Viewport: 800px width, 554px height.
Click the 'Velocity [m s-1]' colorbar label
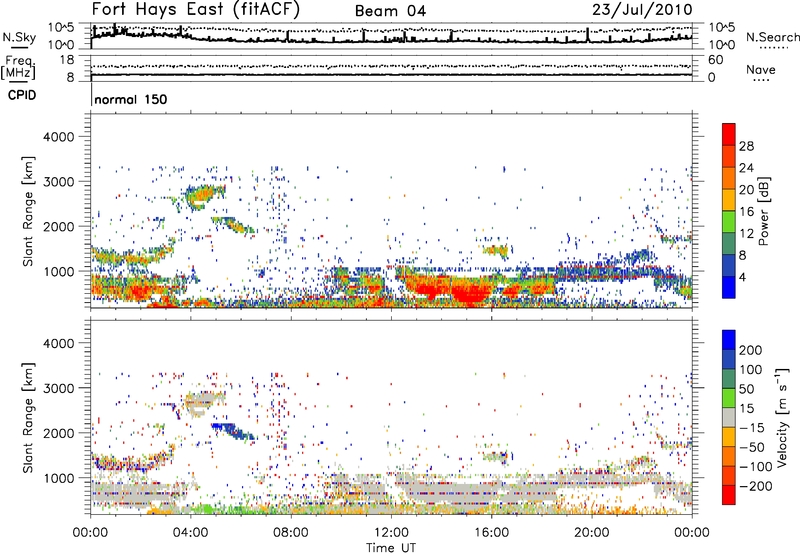781,417
